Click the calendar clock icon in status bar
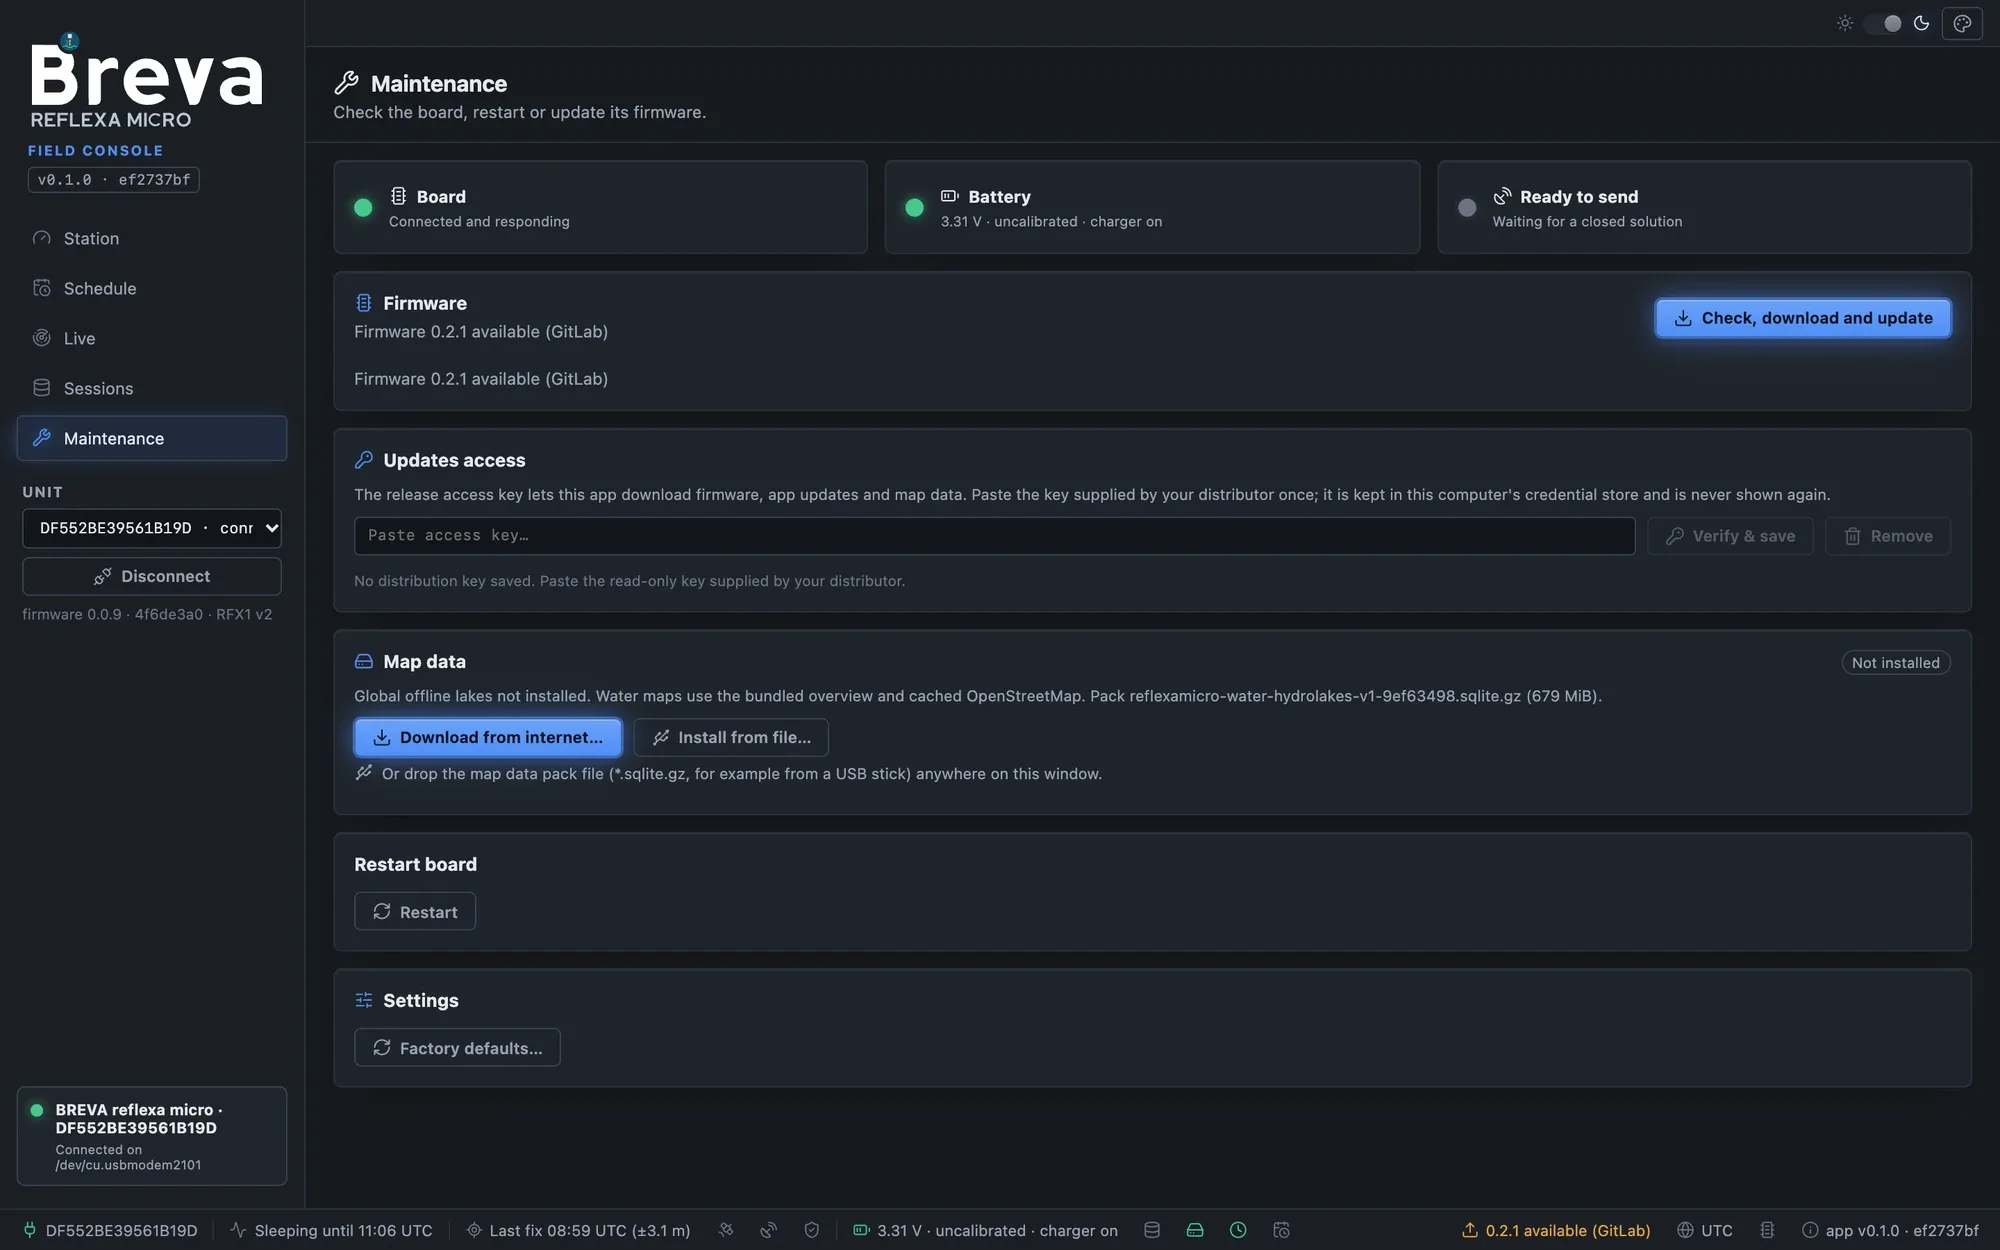 (1281, 1230)
